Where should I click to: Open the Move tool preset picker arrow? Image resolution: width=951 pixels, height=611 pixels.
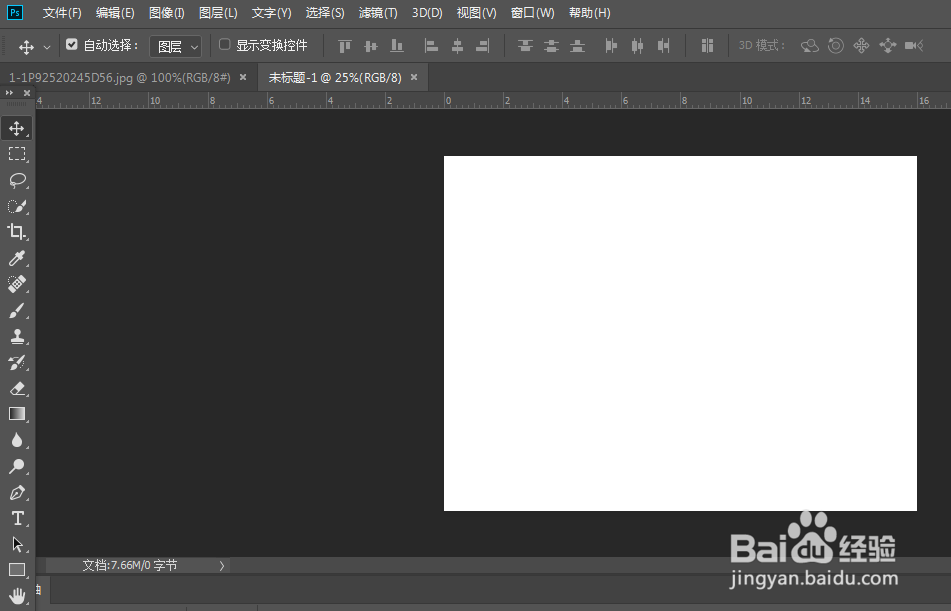pyautogui.click(x=47, y=47)
